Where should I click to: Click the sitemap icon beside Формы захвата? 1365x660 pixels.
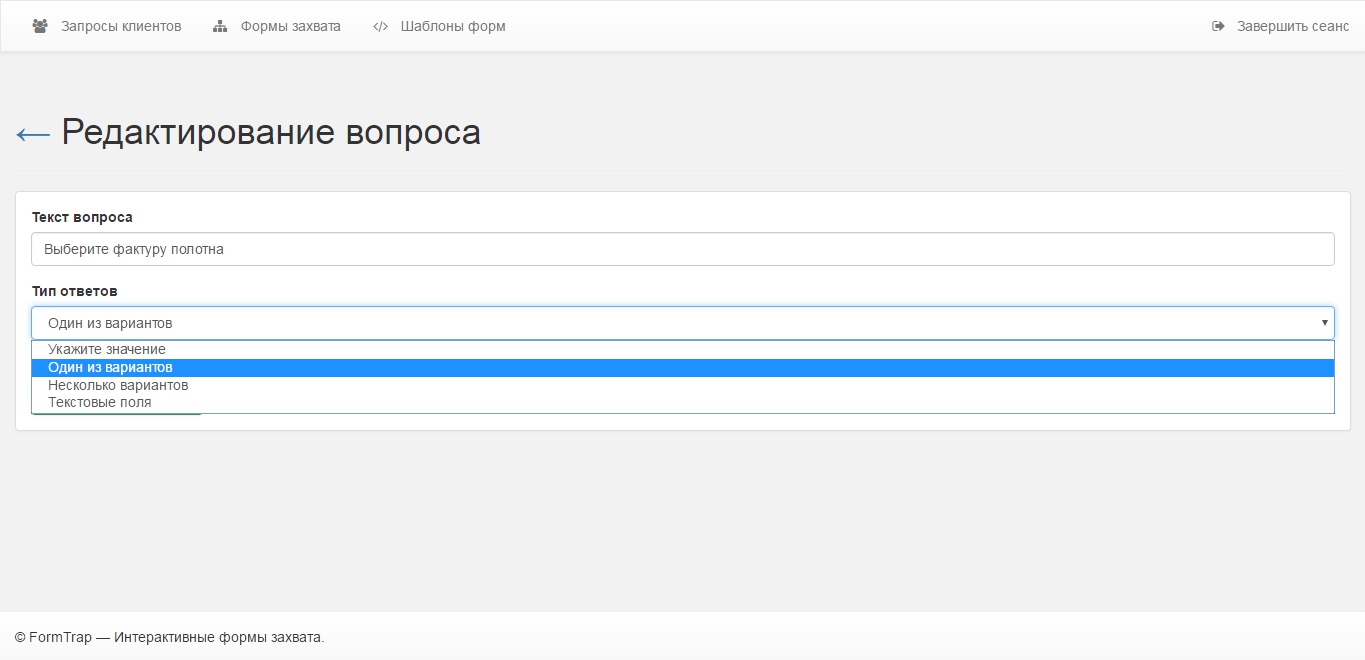coord(220,27)
